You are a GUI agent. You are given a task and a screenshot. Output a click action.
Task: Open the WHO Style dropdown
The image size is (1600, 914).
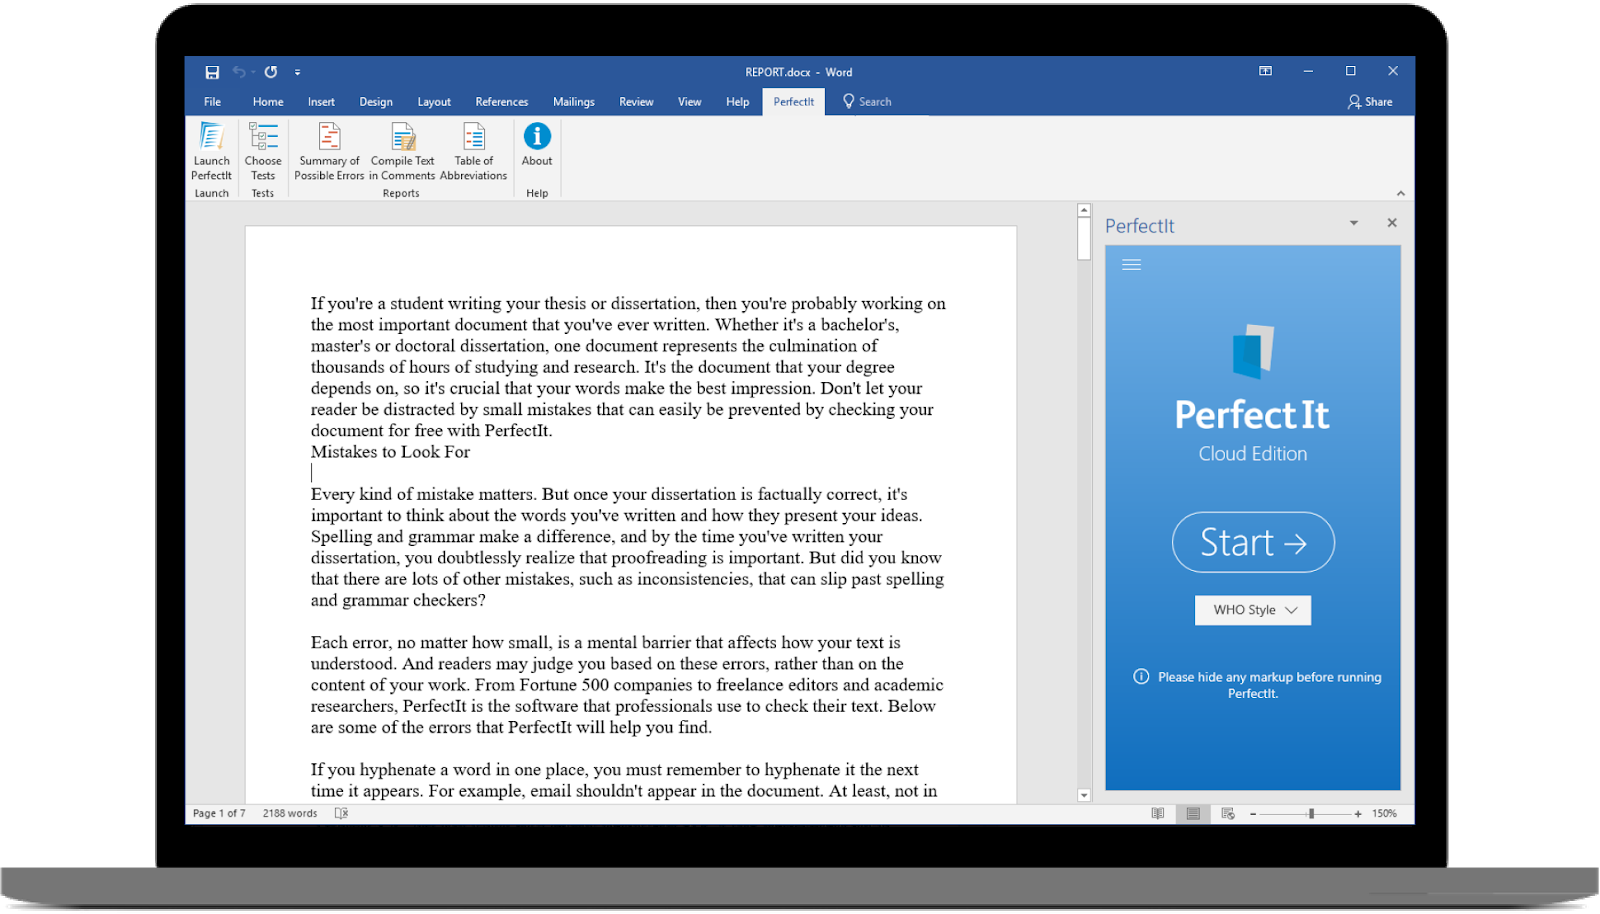[x=1253, y=610]
